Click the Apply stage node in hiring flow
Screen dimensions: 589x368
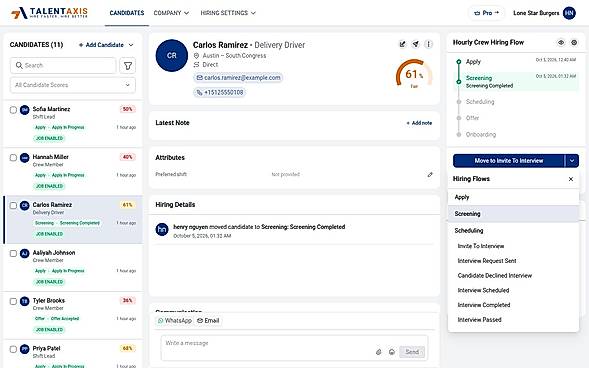459,62
